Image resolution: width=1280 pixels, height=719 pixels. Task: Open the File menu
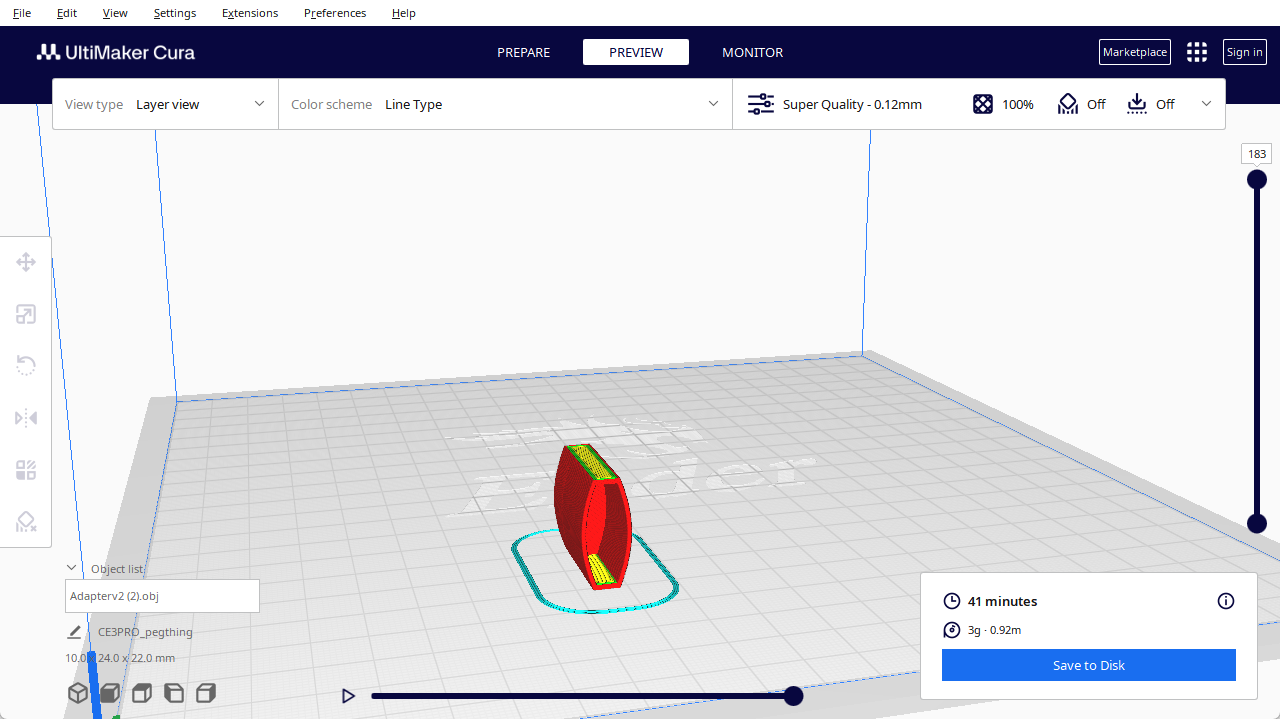(22, 13)
